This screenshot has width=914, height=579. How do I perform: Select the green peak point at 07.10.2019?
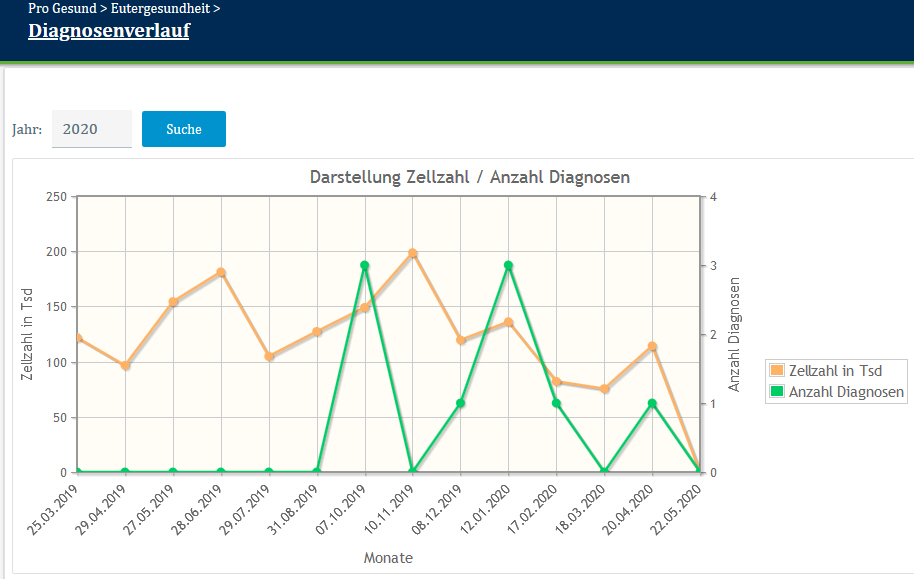click(x=364, y=266)
